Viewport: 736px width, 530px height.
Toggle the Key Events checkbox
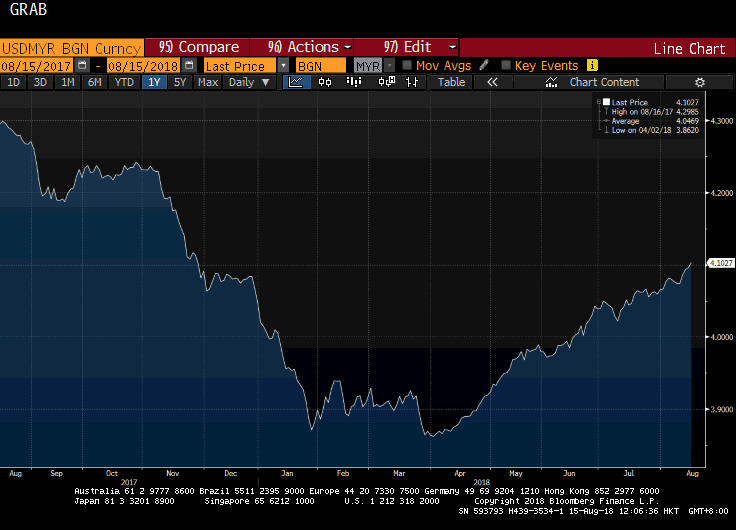pos(506,65)
